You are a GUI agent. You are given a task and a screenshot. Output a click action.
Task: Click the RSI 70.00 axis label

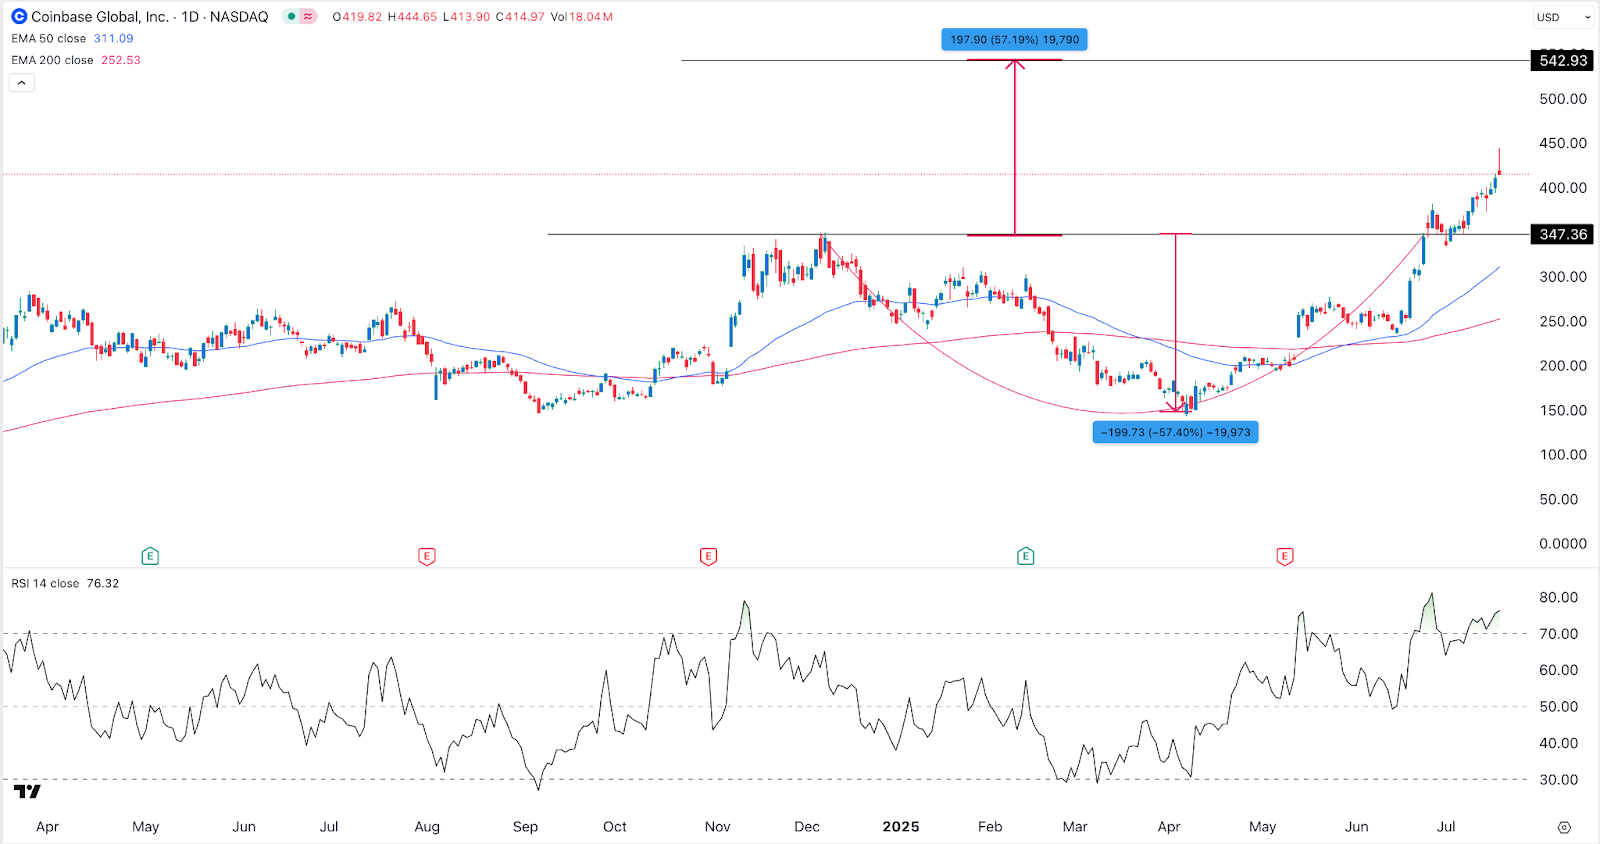(1558, 634)
